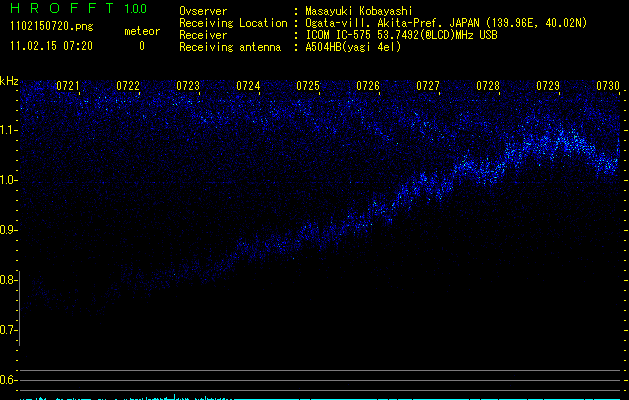The image size is (629, 400).
Task: Click the 'meteor' counter label
Action: (x=142, y=31)
